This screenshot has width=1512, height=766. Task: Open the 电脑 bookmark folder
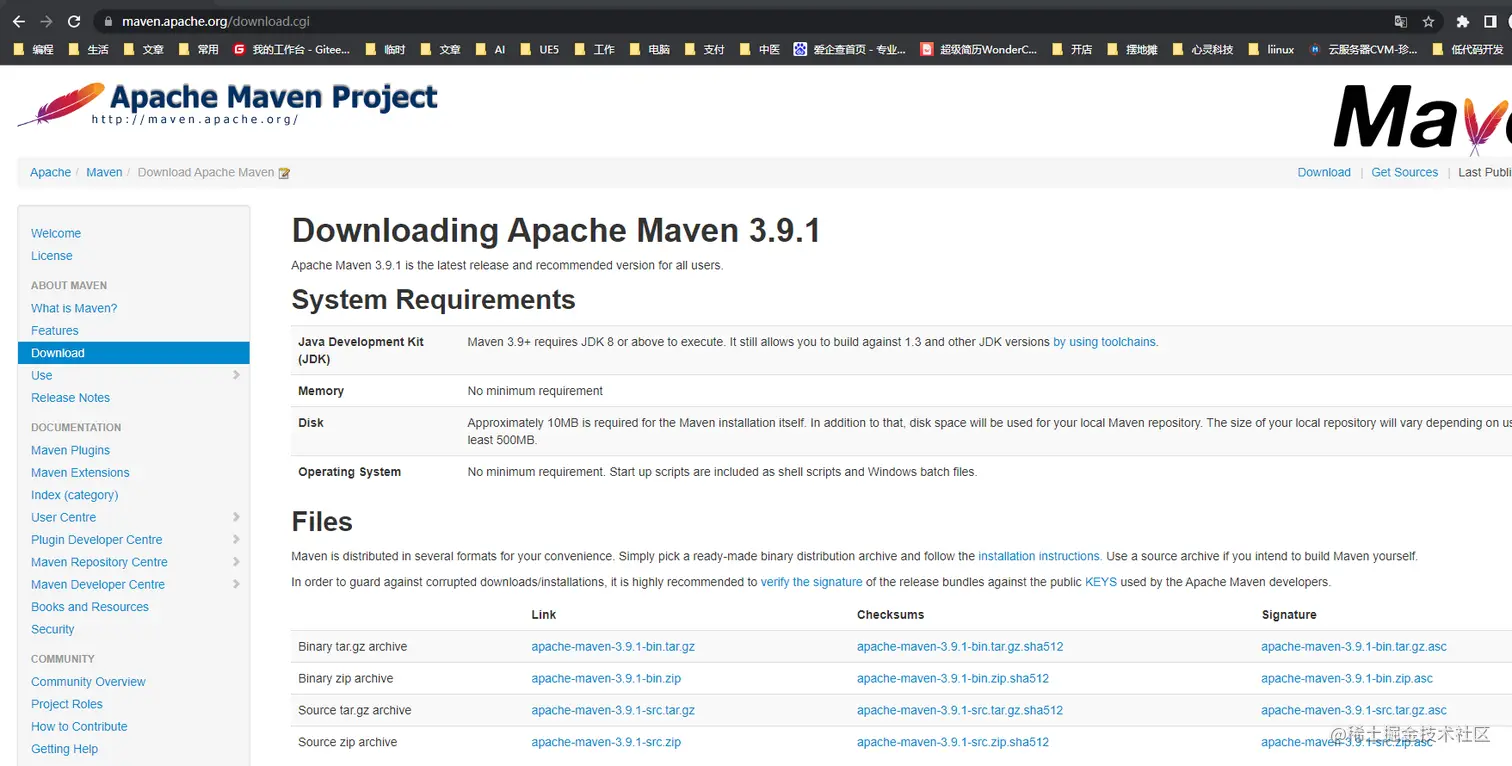pos(650,49)
